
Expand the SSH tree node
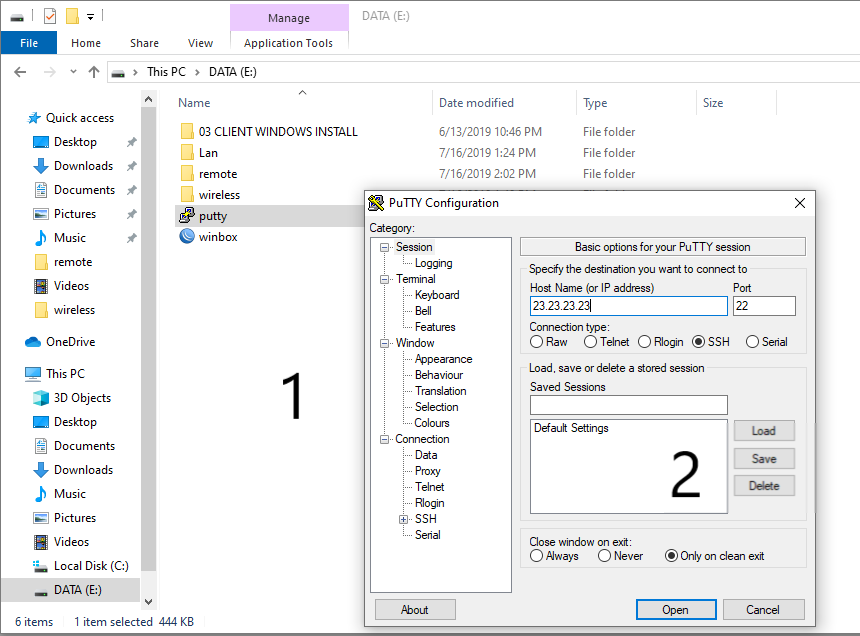(404, 519)
